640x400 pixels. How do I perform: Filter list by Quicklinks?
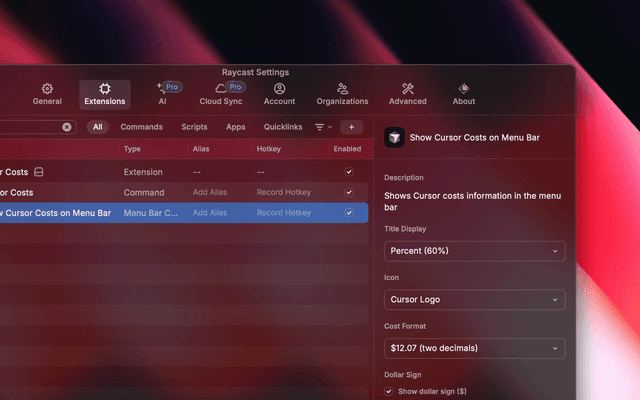click(283, 127)
